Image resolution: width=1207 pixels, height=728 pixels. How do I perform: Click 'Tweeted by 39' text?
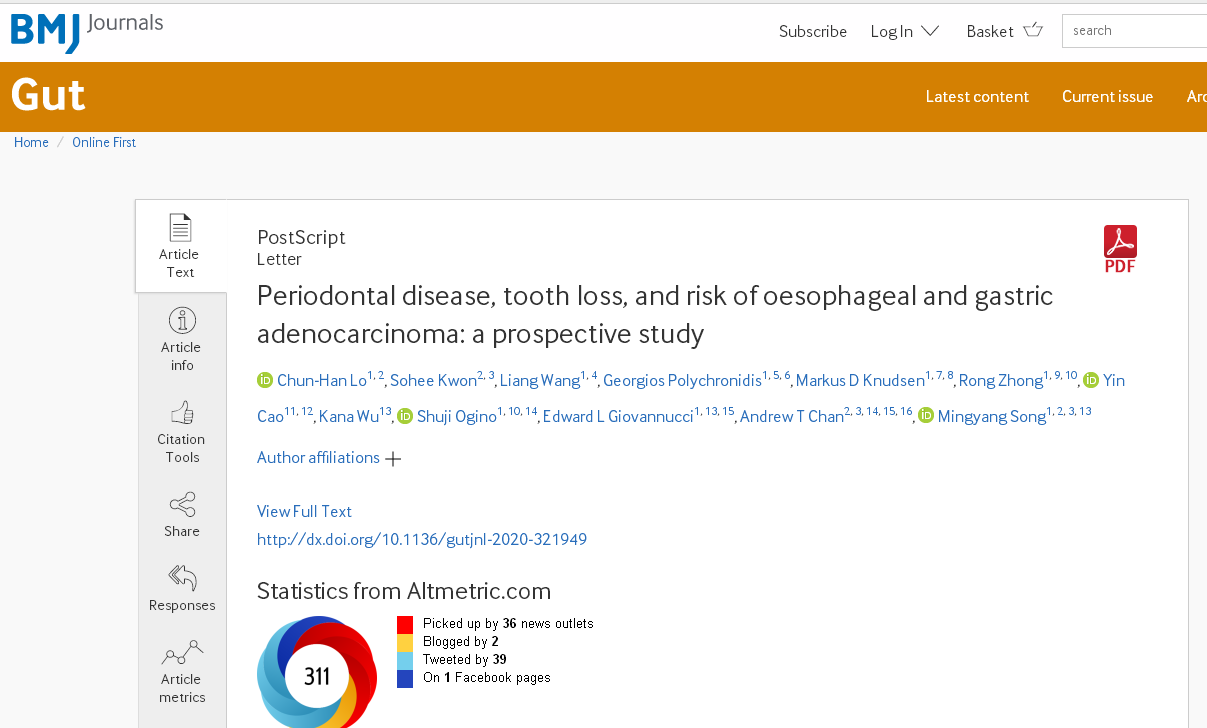465,660
